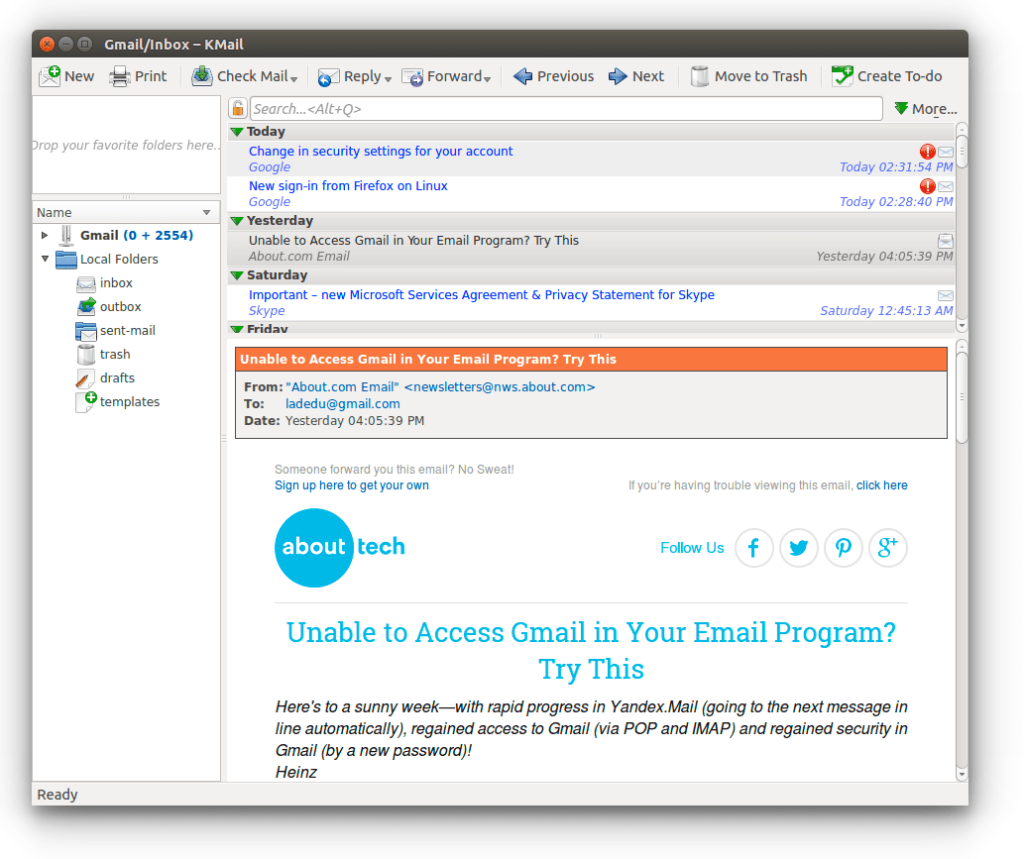This screenshot has height=859, width=1024.
Task: Click the search lock icon
Action: [x=238, y=108]
